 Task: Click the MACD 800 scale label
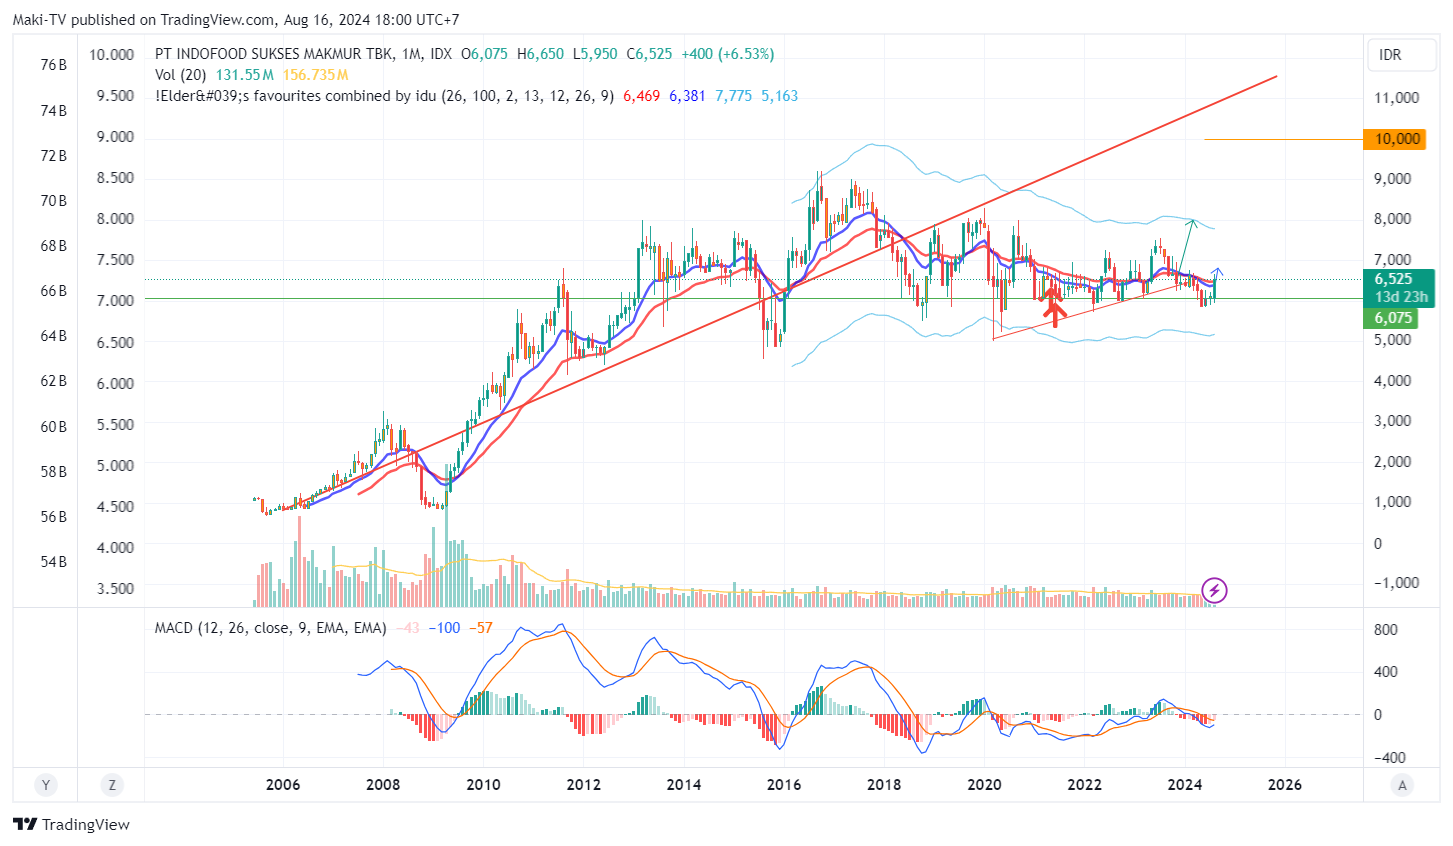coord(1386,630)
